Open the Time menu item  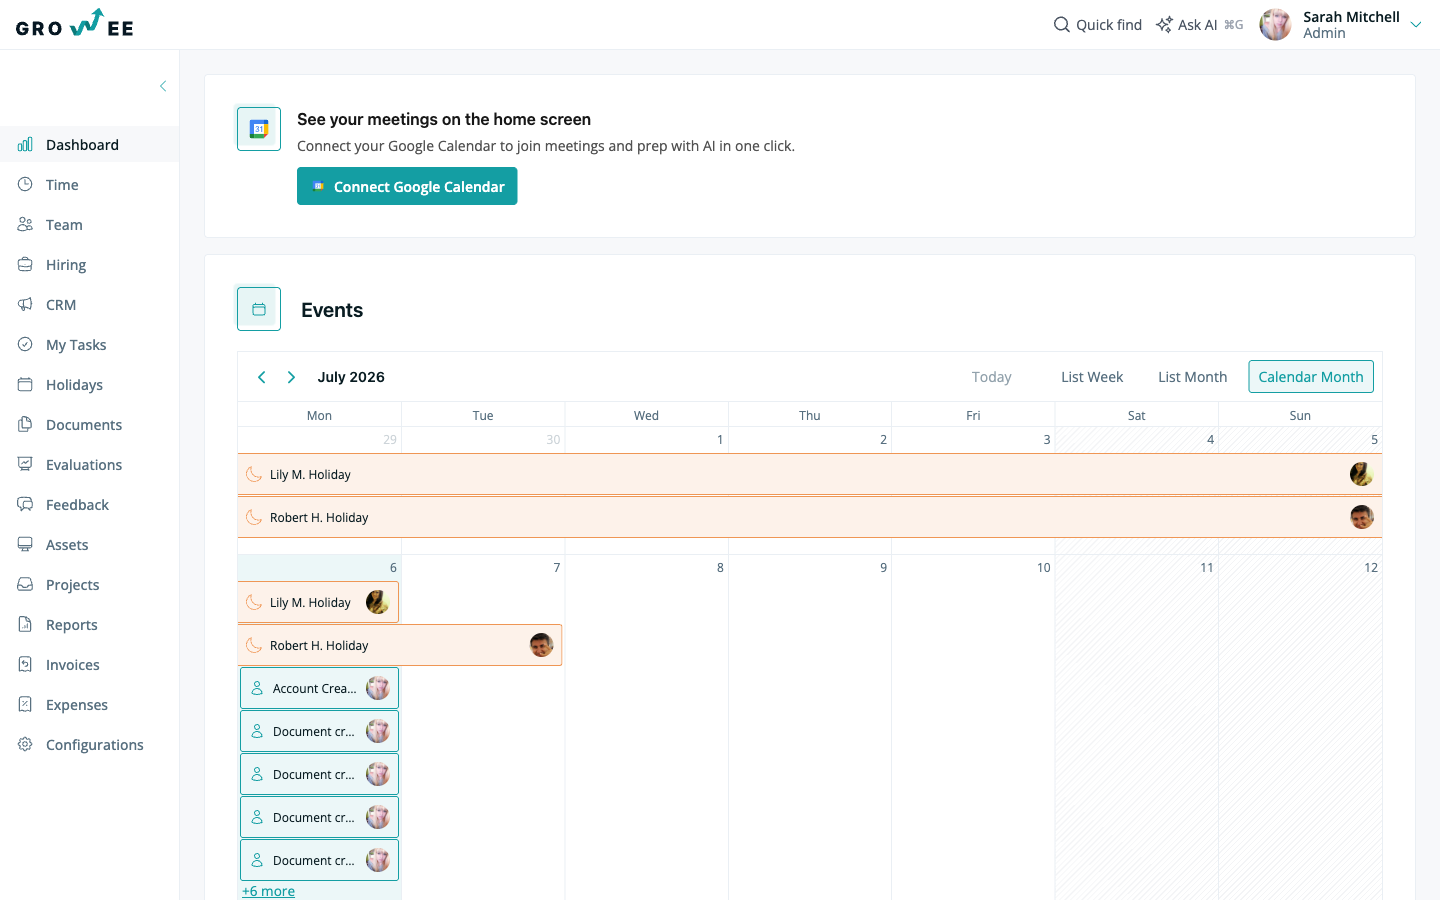pos(89,184)
